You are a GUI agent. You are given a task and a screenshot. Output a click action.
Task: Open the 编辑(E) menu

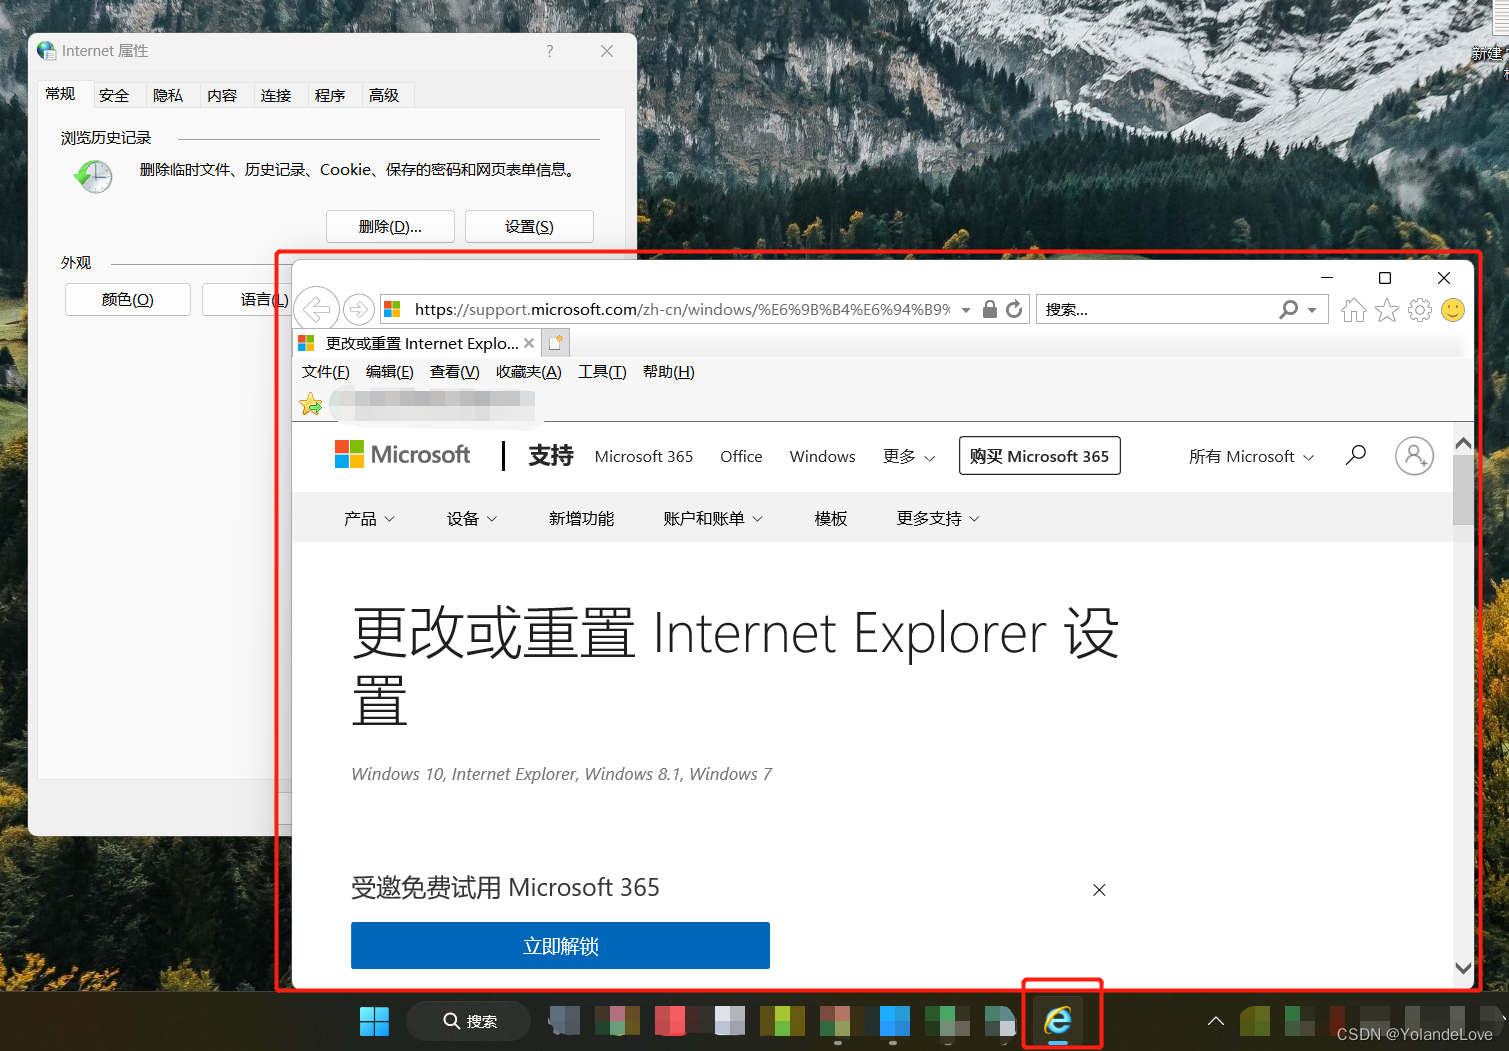pyautogui.click(x=390, y=372)
